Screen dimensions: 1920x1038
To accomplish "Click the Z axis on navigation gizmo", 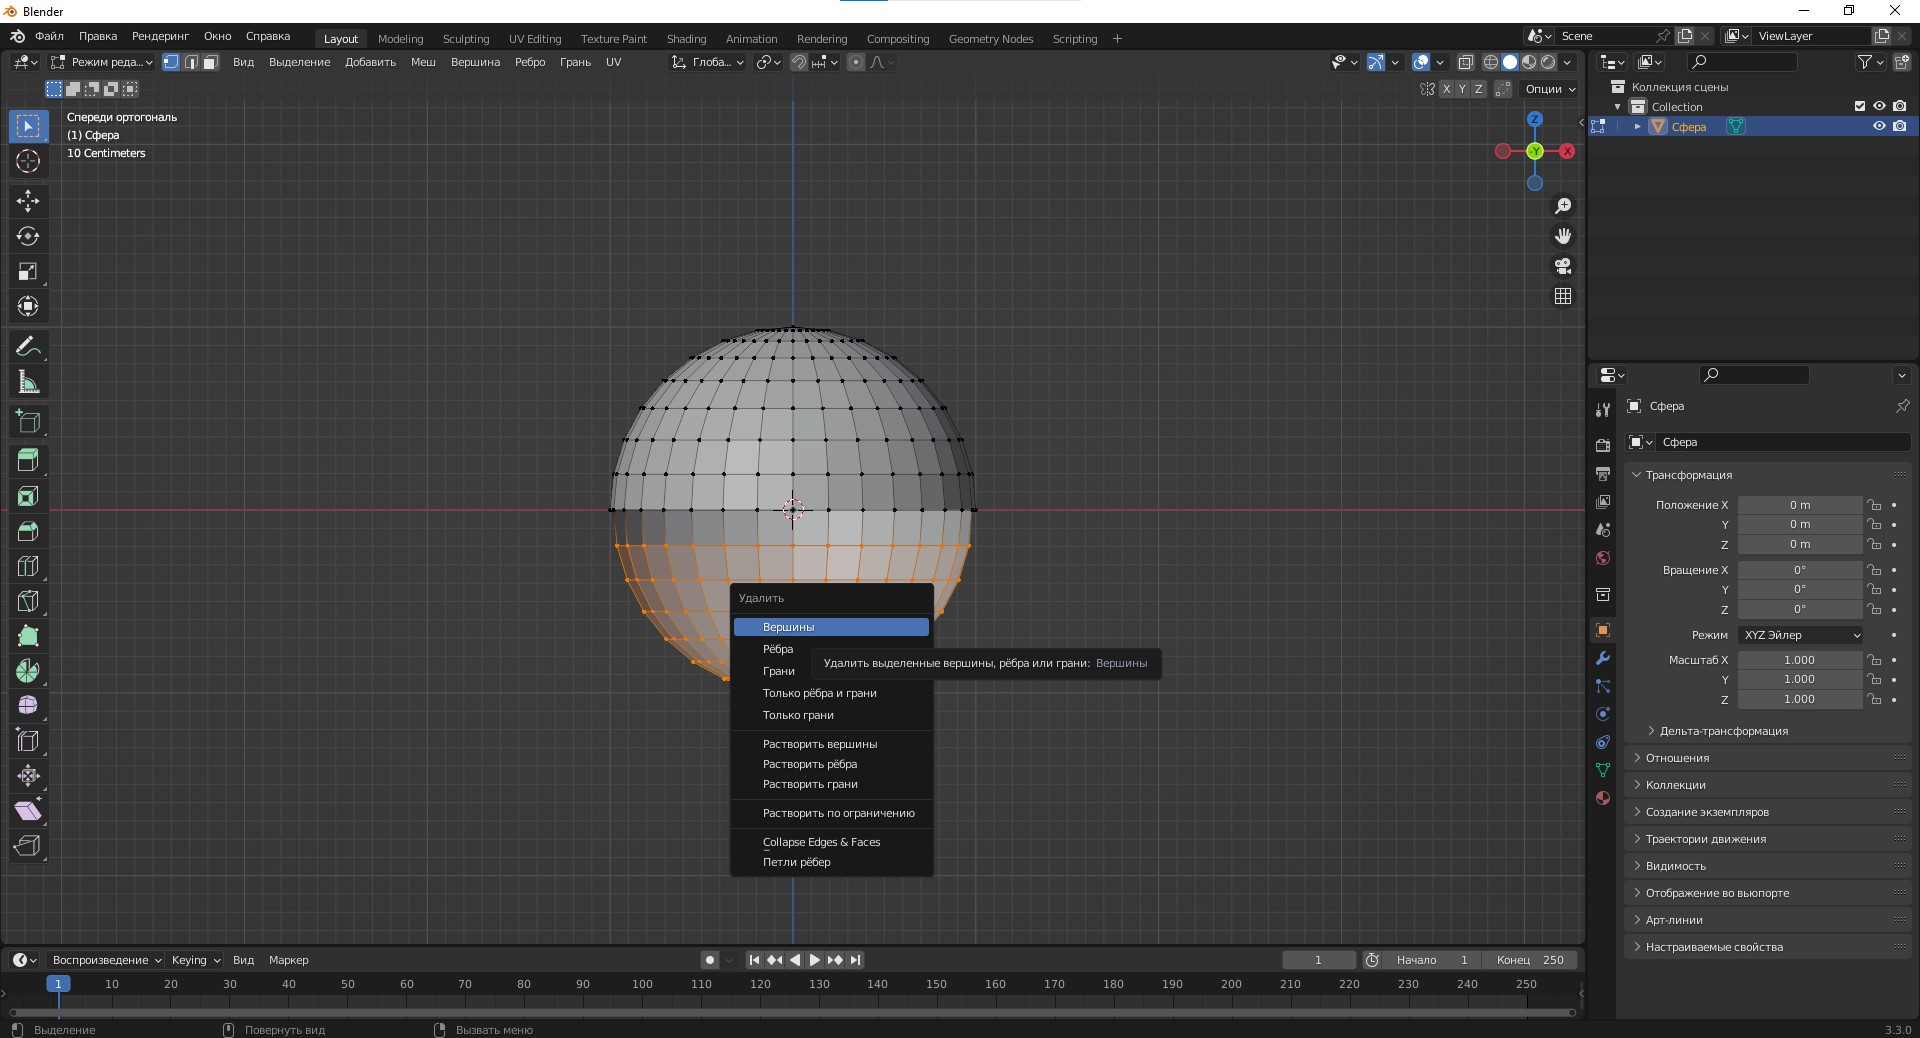I will click(1535, 119).
